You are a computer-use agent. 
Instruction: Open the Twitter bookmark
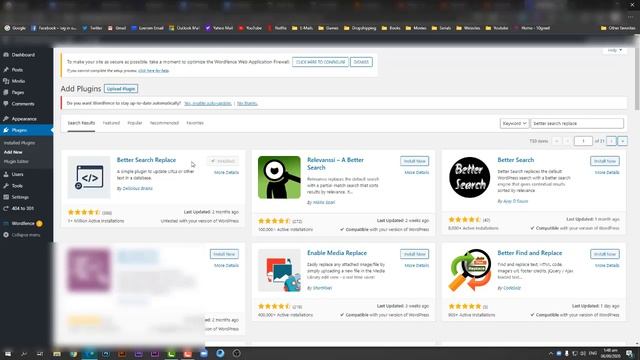tap(92, 28)
